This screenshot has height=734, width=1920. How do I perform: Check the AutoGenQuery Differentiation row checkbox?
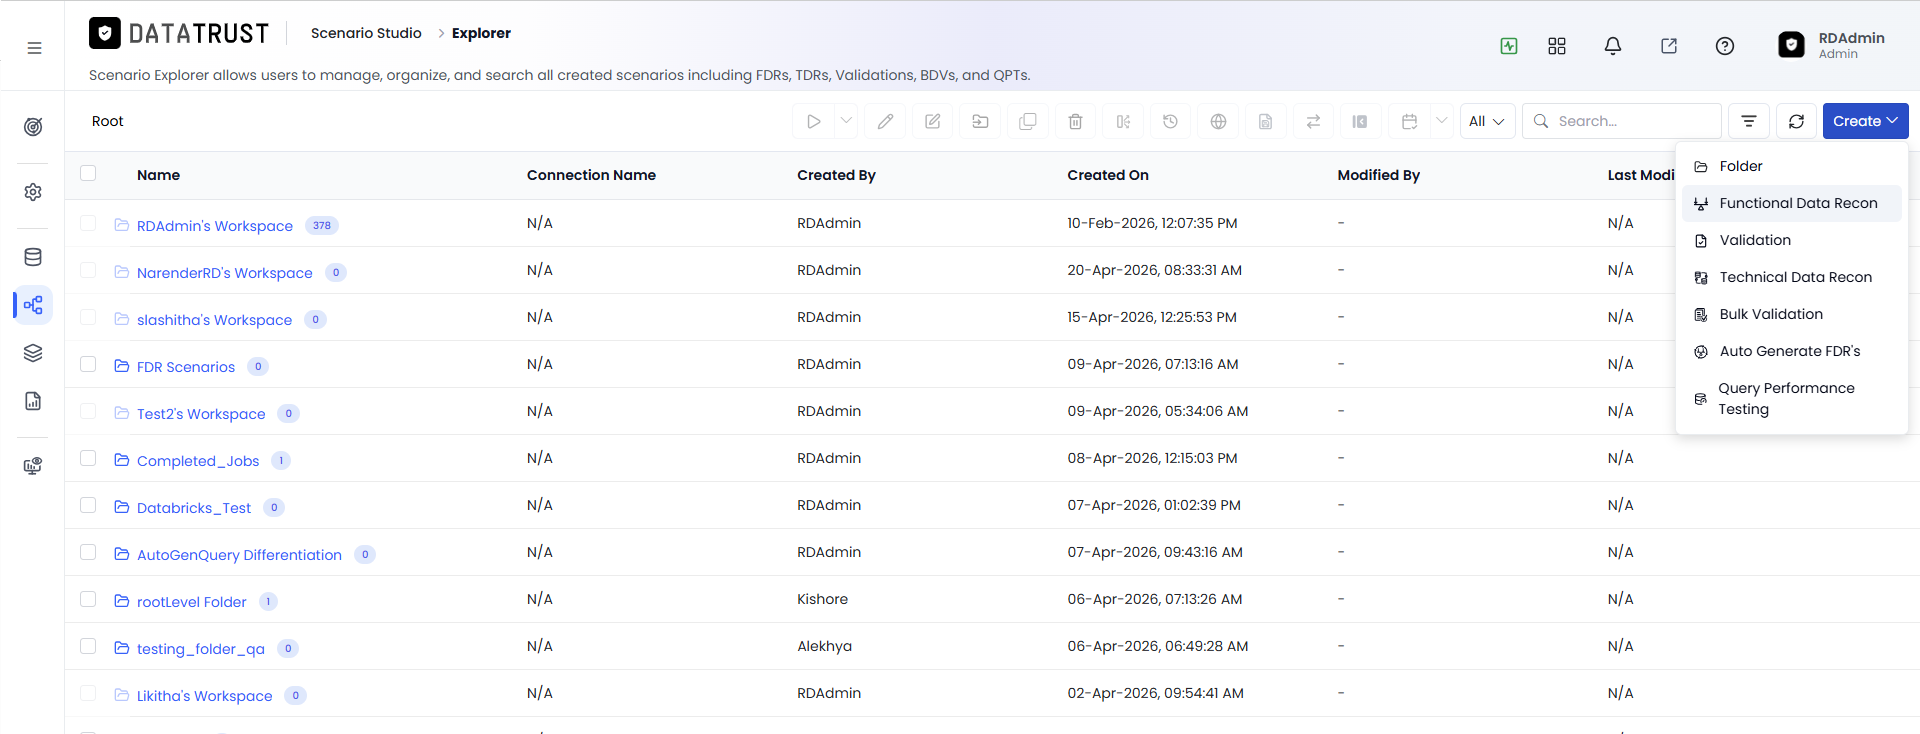coord(88,552)
